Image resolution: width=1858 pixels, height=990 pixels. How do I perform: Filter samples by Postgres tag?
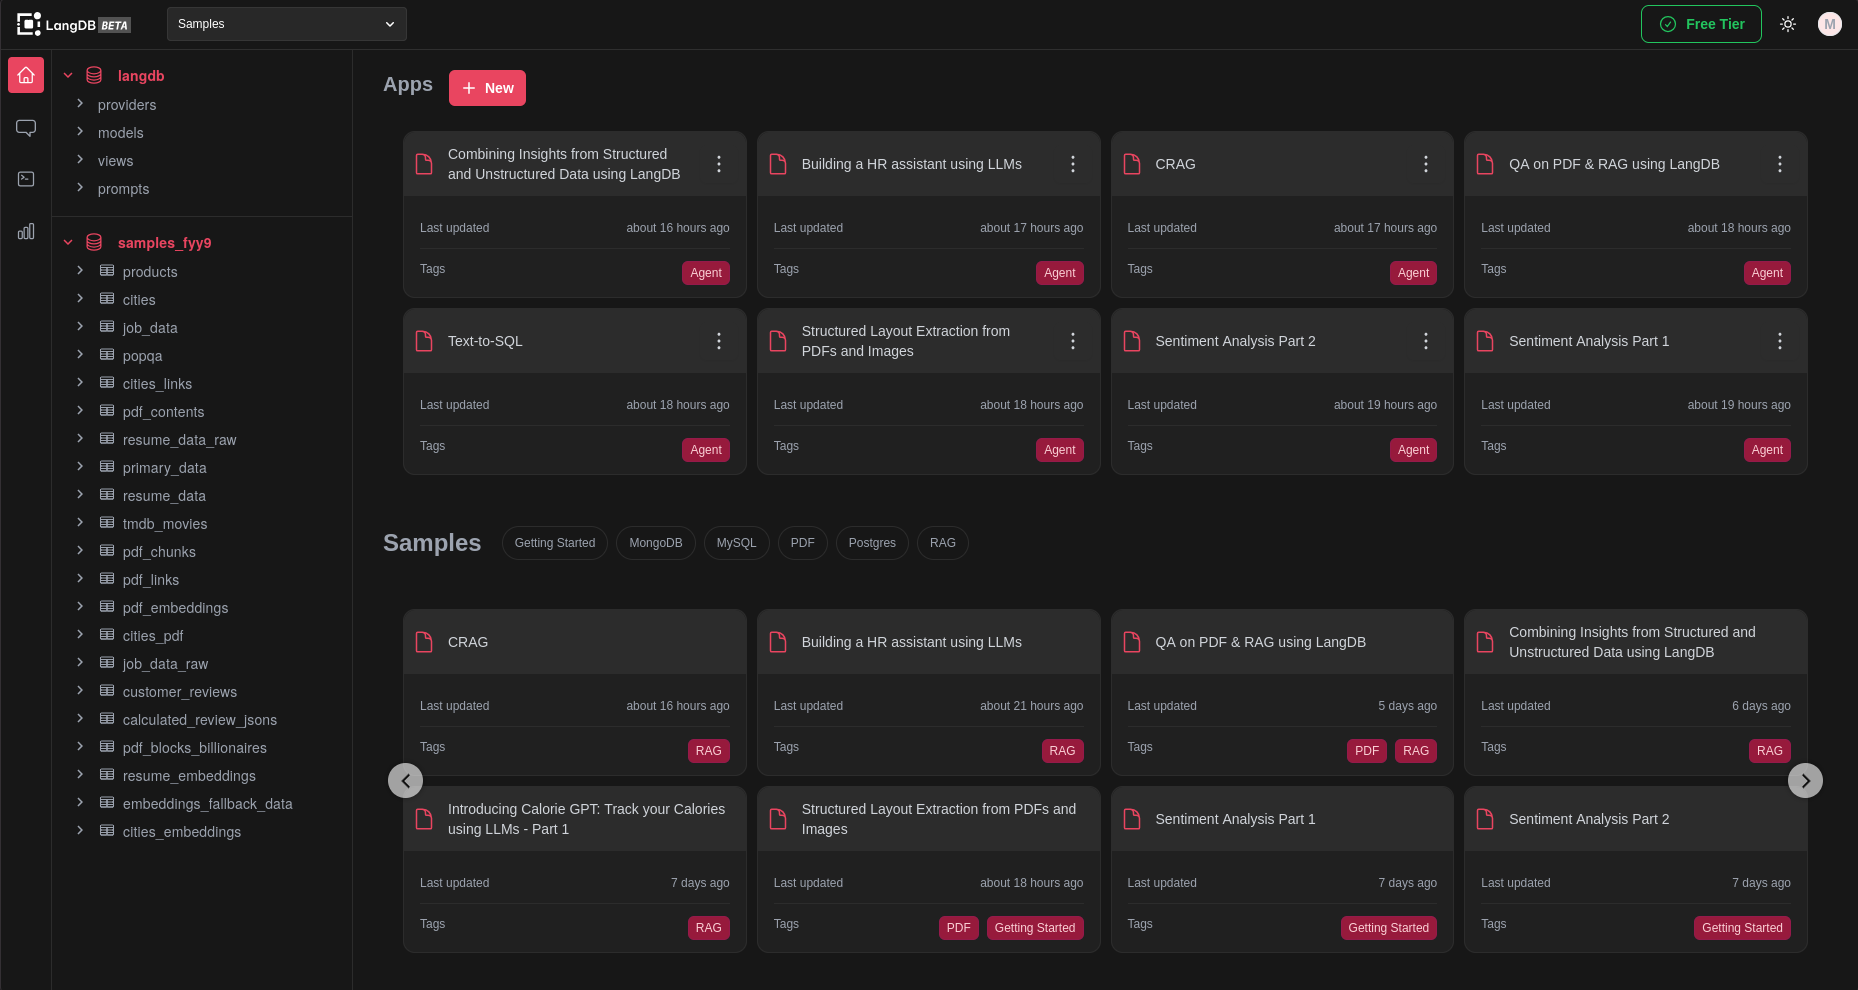pyautogui.click(x=872, y=543)
